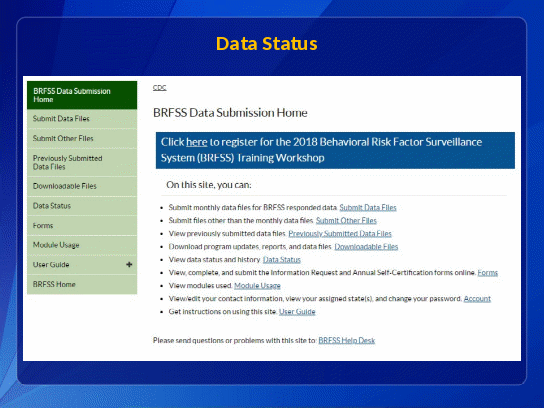Select Module Usage sidebar item
Screen dimensions: 544x408
(x=82, y=245)
